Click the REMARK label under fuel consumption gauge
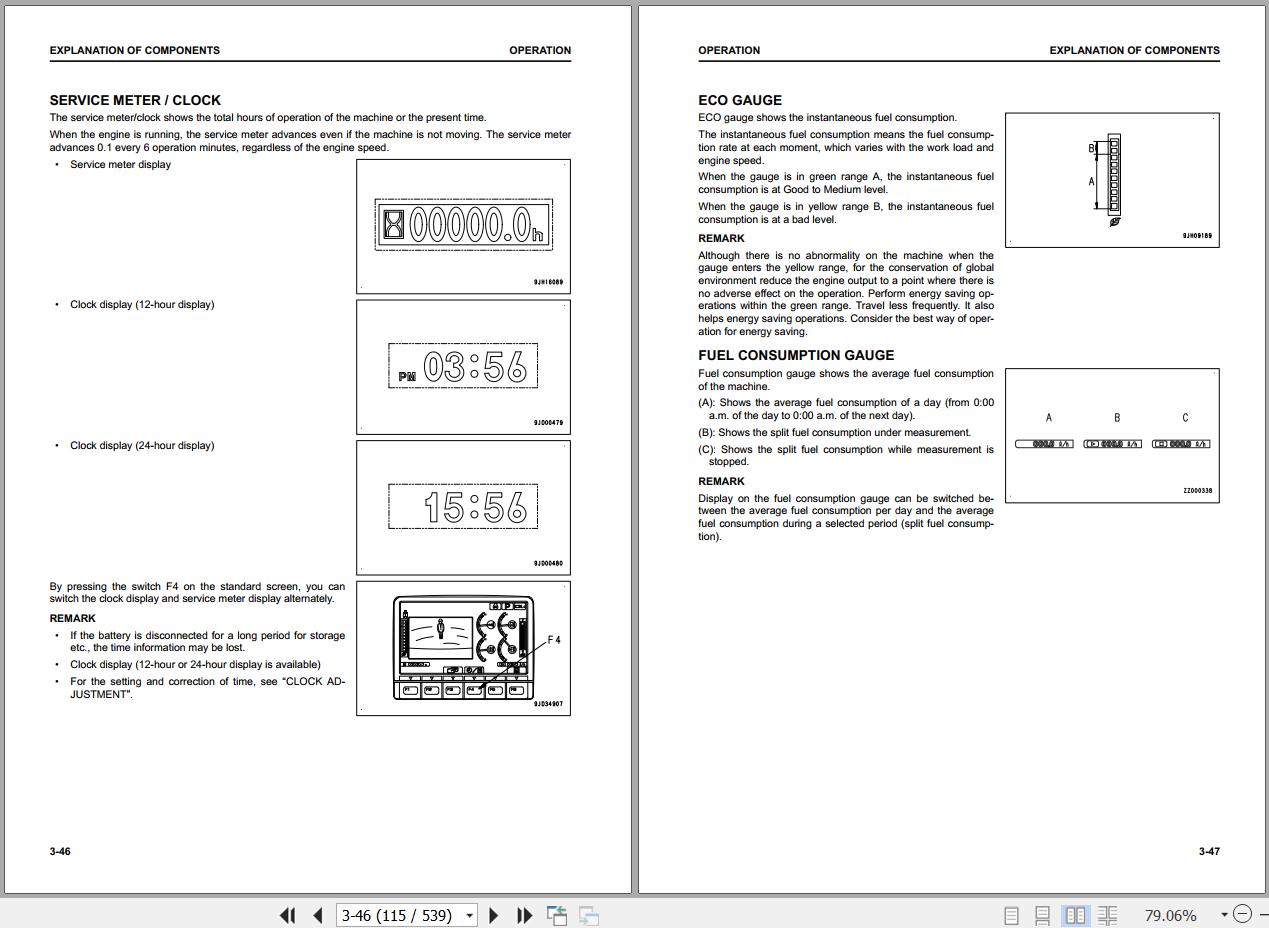1269x928 pixels. pos(721,481)
